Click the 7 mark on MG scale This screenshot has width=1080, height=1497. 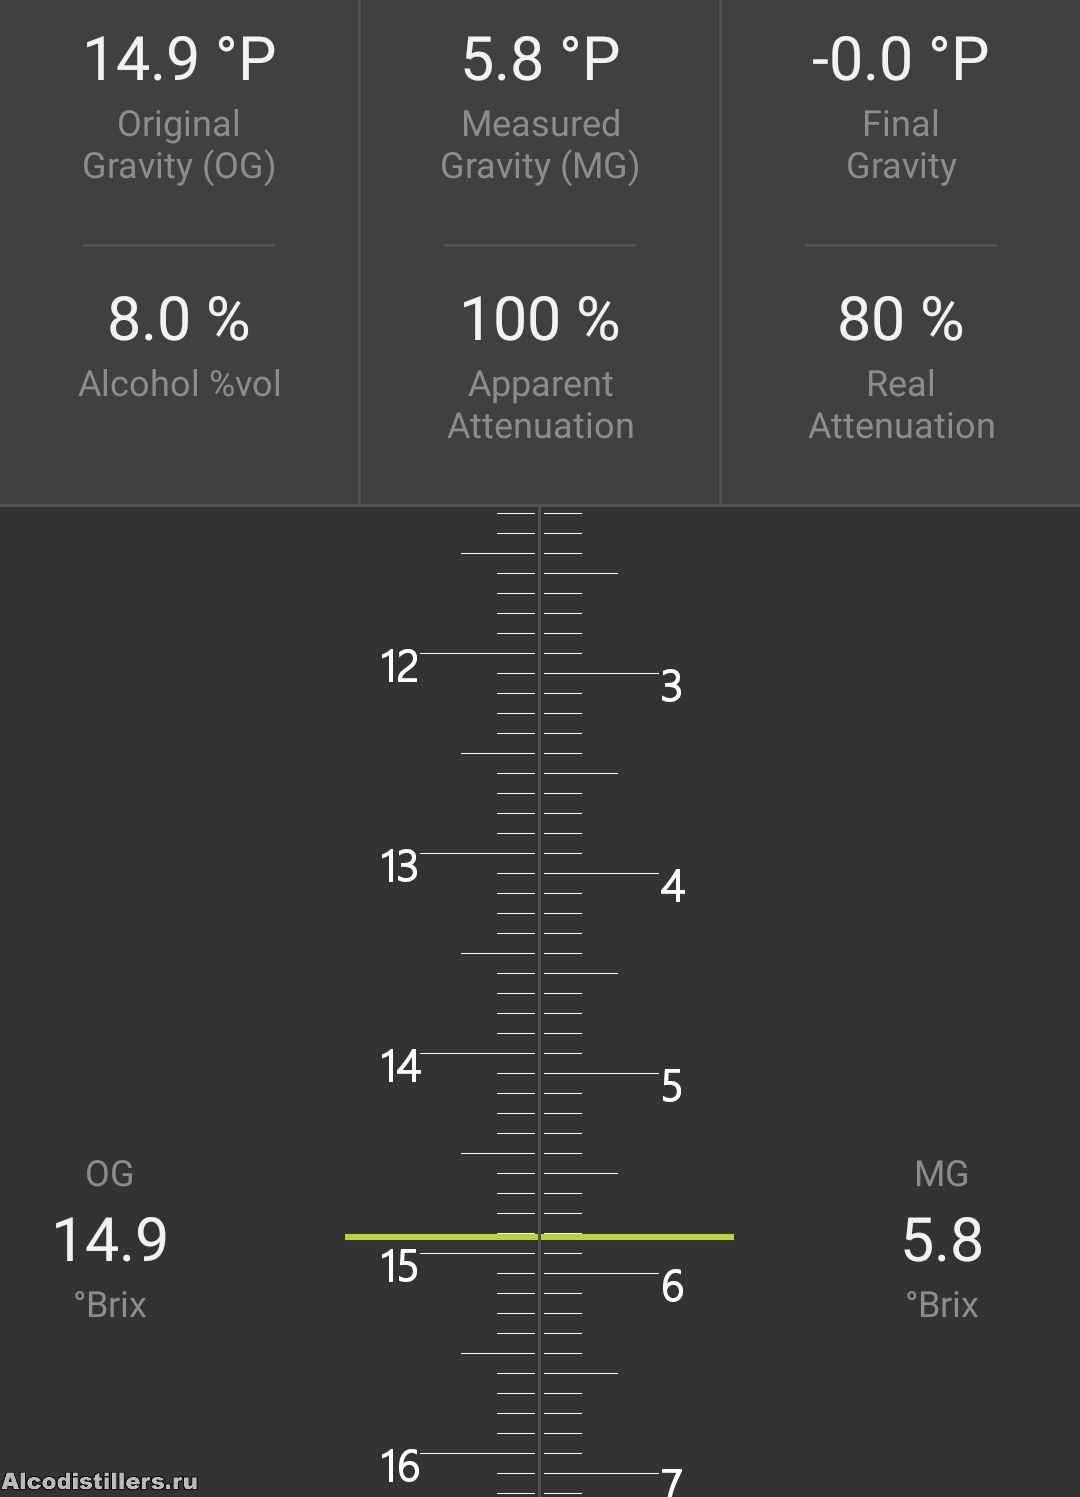click(672, 1481)
